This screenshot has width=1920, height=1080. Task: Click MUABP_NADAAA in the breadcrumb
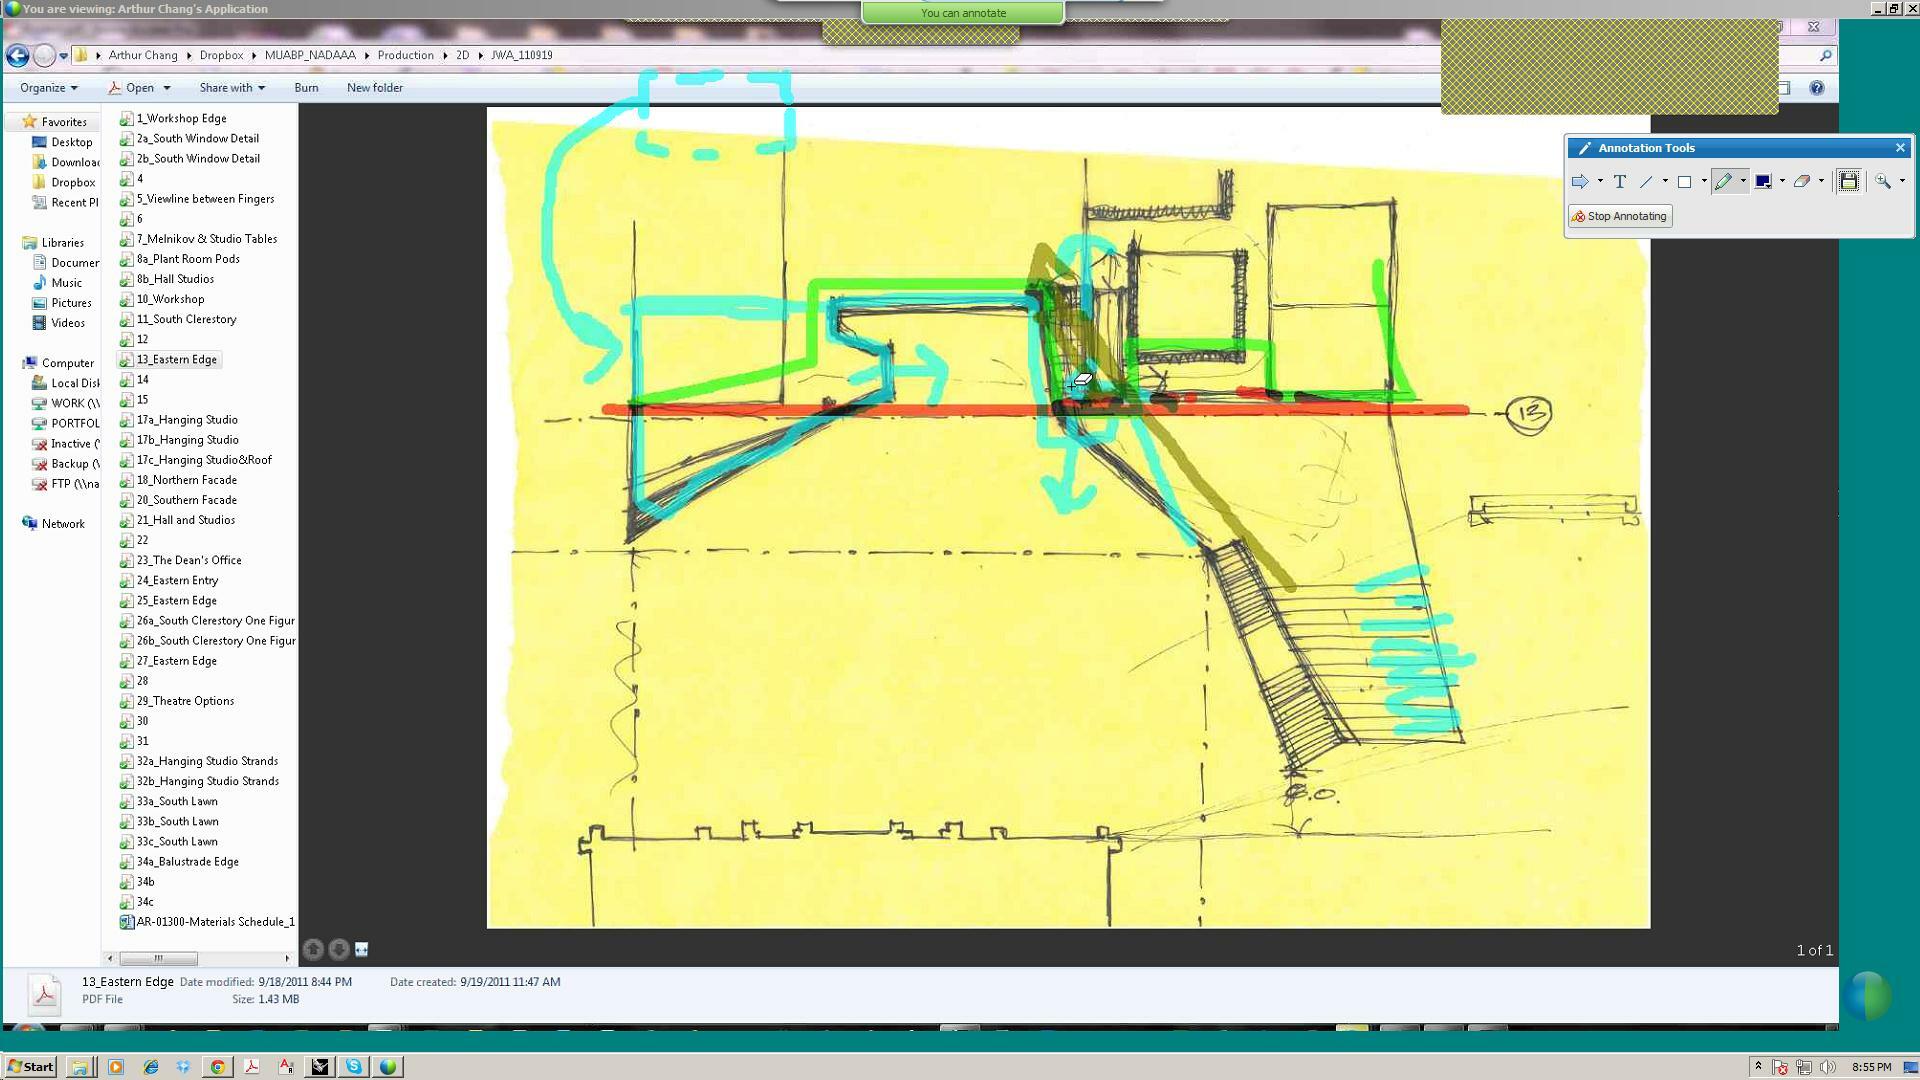point(310,56)
